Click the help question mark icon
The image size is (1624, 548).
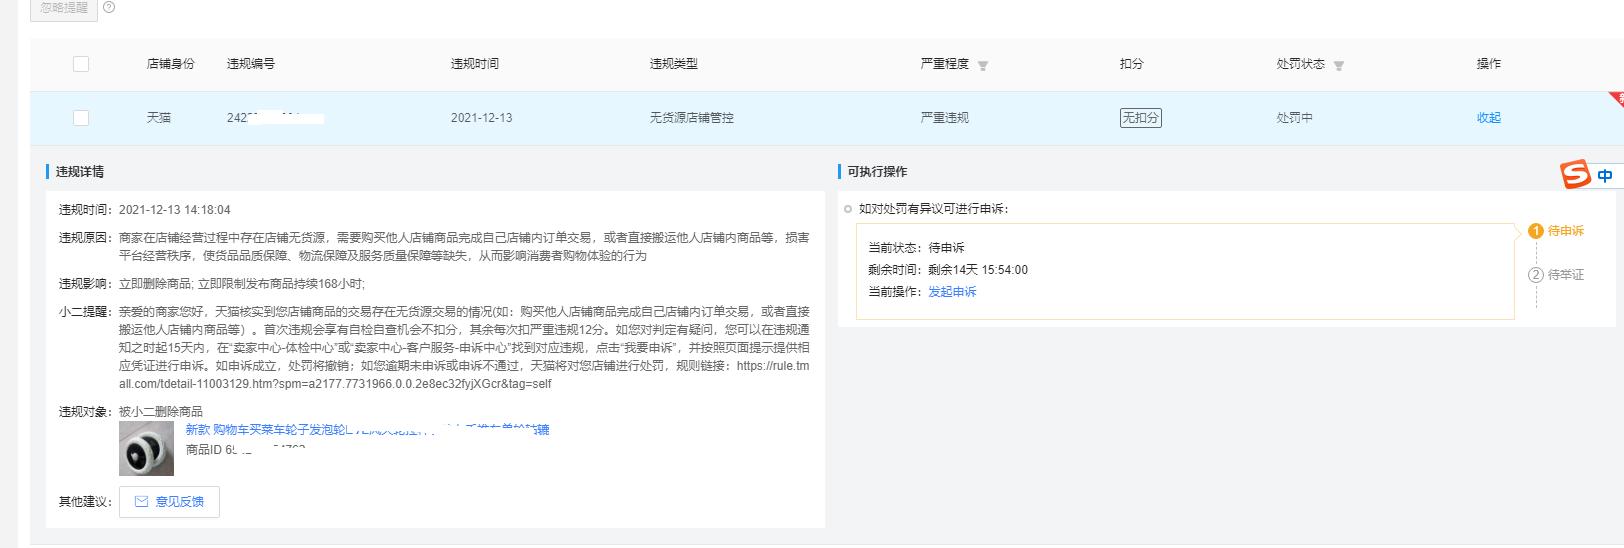point(109,7)
